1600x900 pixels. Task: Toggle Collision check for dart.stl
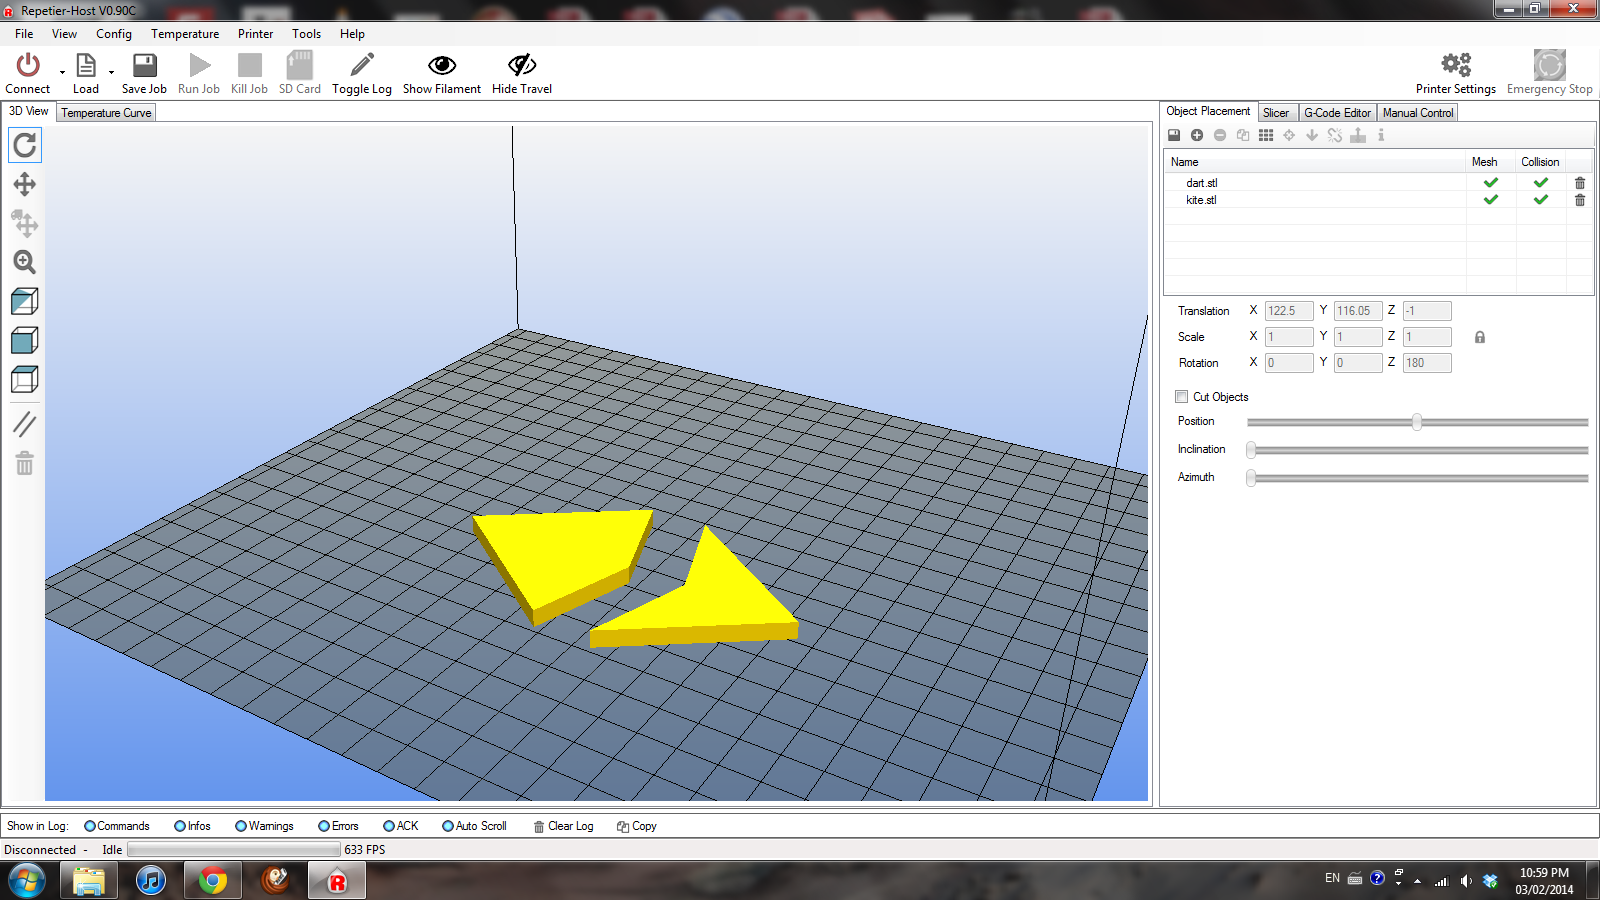[x=1540, y=183]
